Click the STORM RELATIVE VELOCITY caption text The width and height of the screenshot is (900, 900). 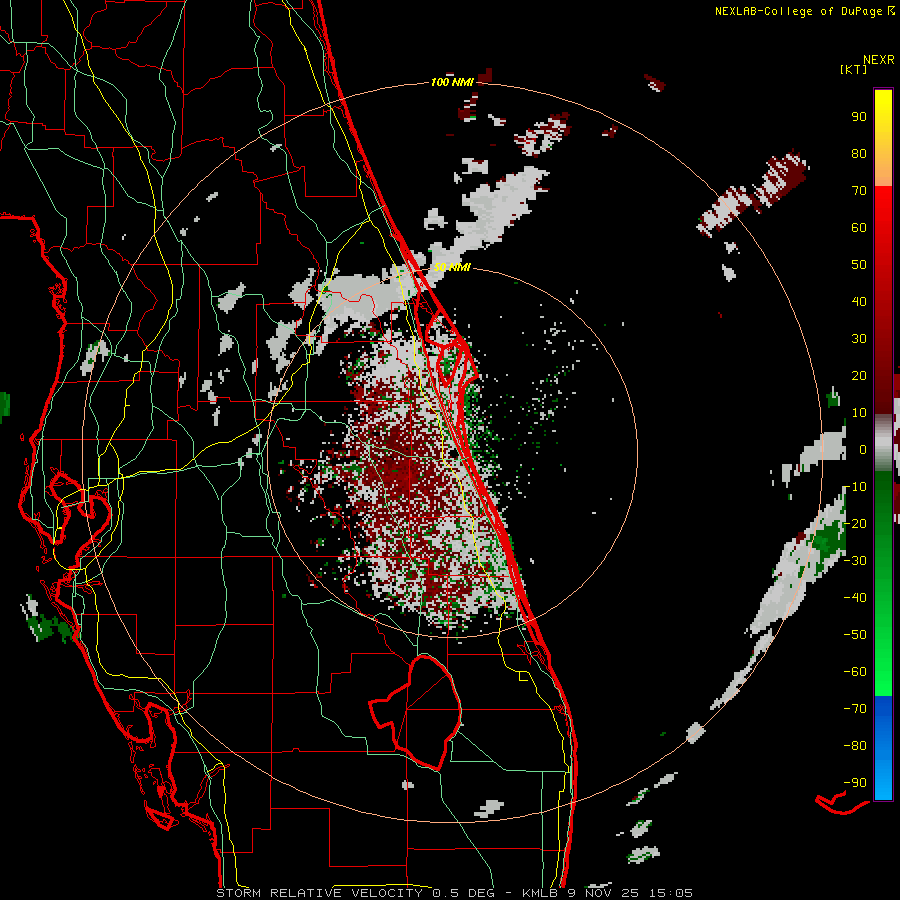[x=319, y=893]
